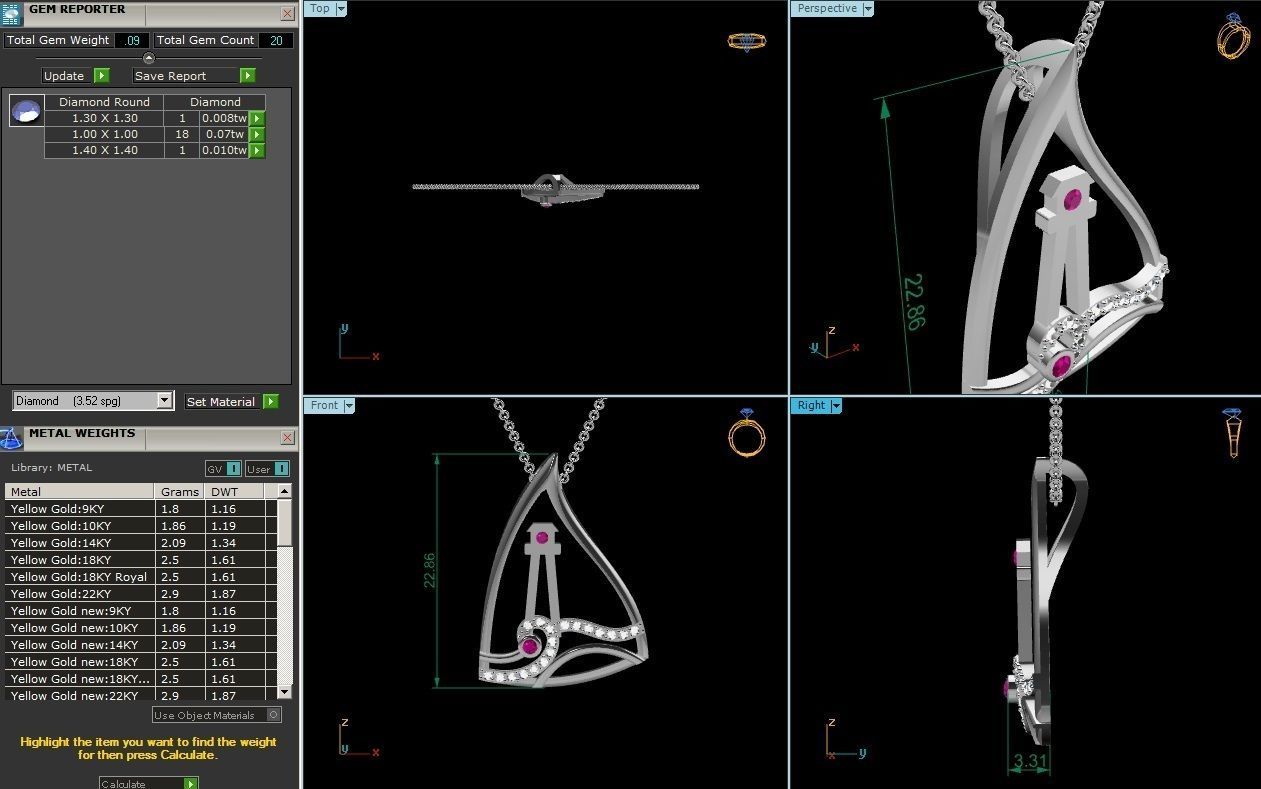Click the Front viewport ring icon
The image size is (1261, 789).
pos(746,432)
